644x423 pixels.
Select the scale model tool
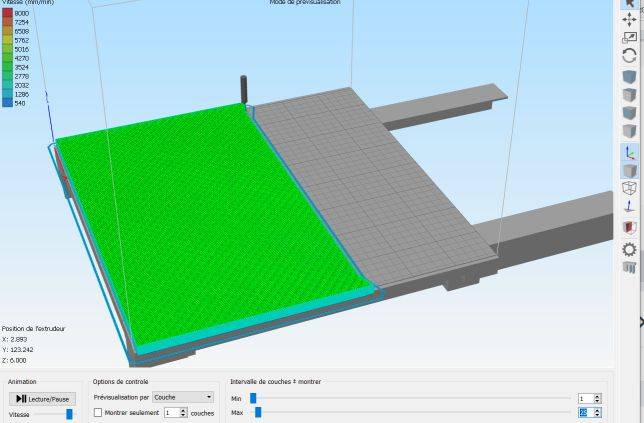(x=629, y=37)
